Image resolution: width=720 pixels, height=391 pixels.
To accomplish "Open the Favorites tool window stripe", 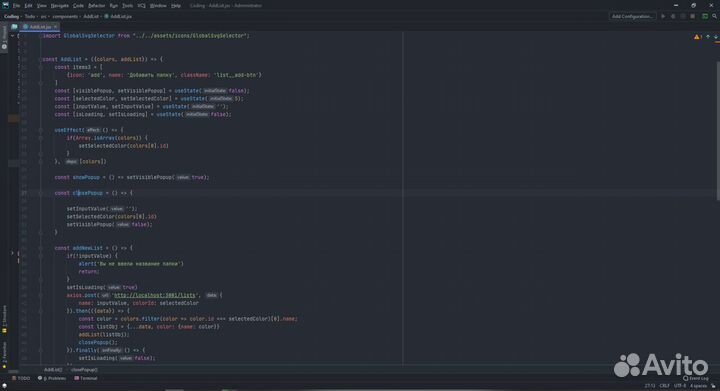I will pos(4,355).
